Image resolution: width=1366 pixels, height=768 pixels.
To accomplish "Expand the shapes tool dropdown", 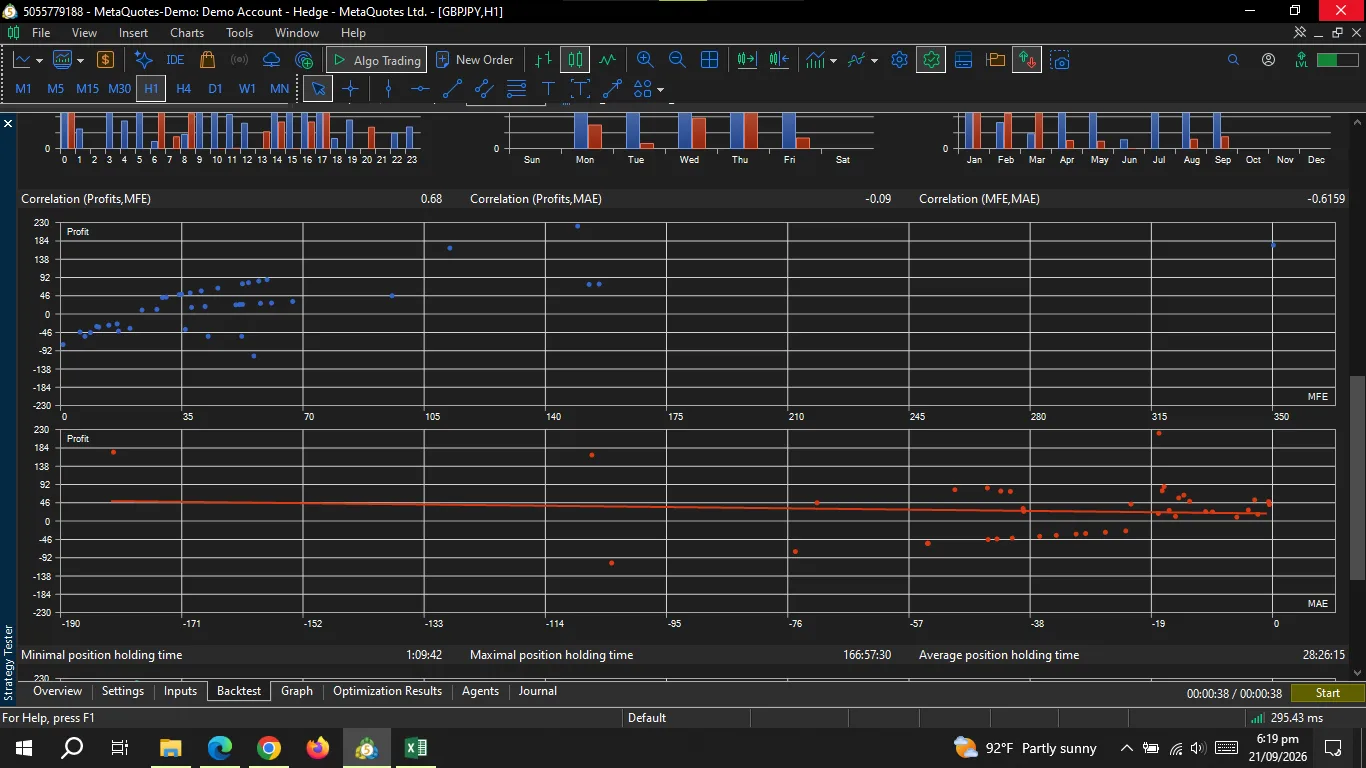I will 661,90.
